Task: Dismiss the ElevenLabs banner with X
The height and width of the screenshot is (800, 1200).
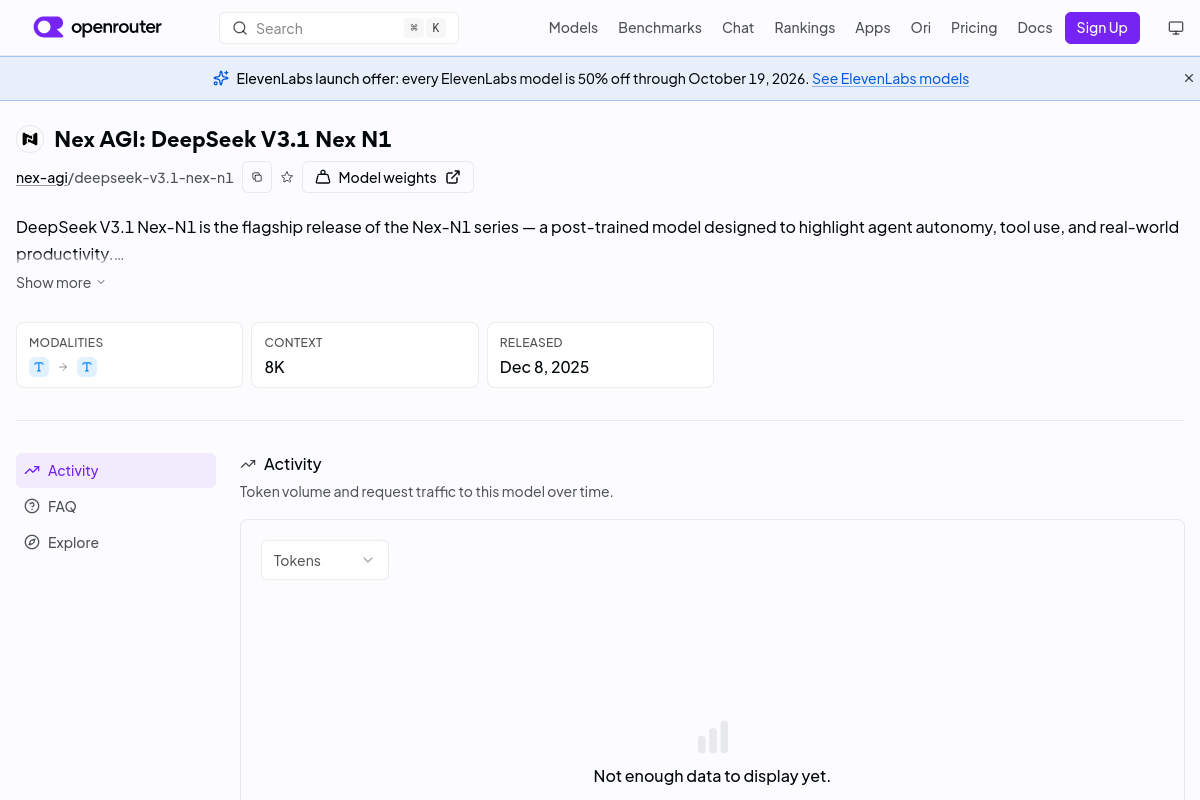Action: [1189, 78]
